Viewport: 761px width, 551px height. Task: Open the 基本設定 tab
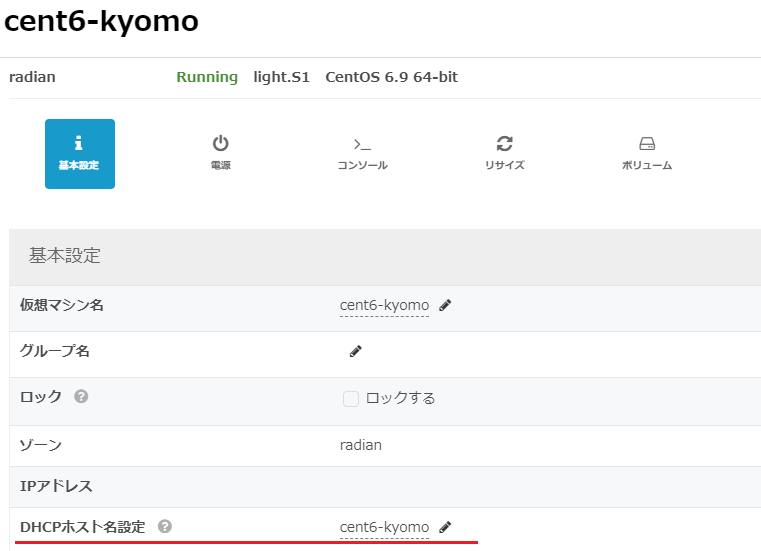(x=80, y=153)
